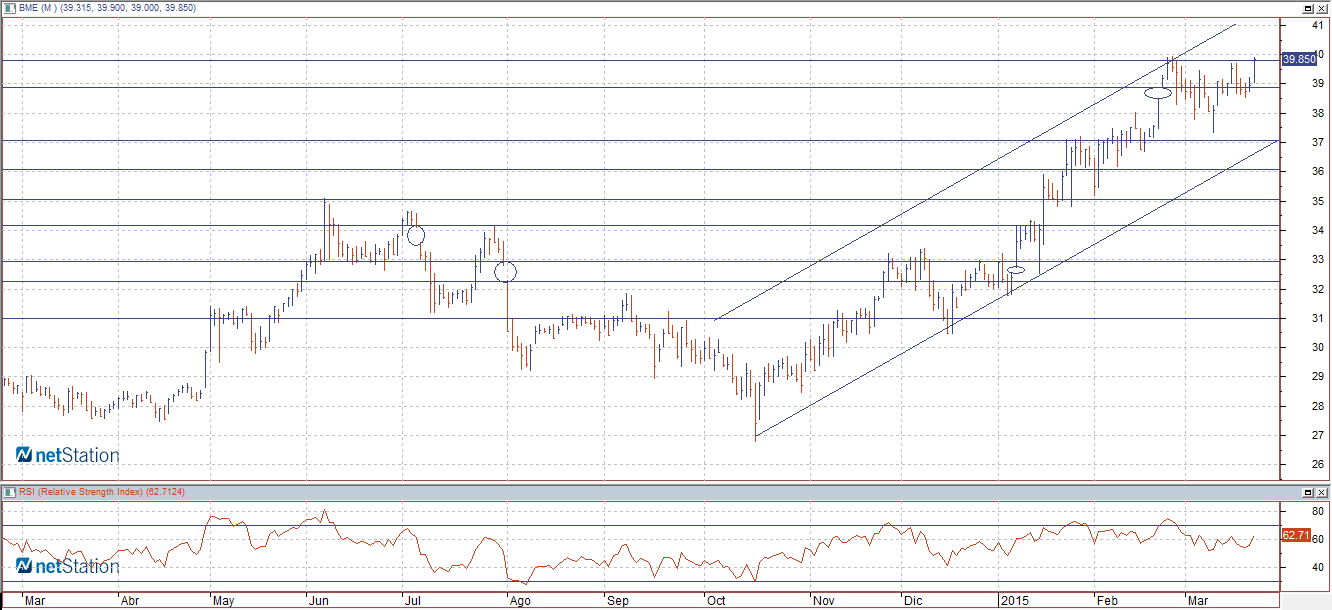The height and width of the screenshot is (610, 1332).
Task: Click the Abr month label
Action: pyautogui.click(x=130, y=601)
